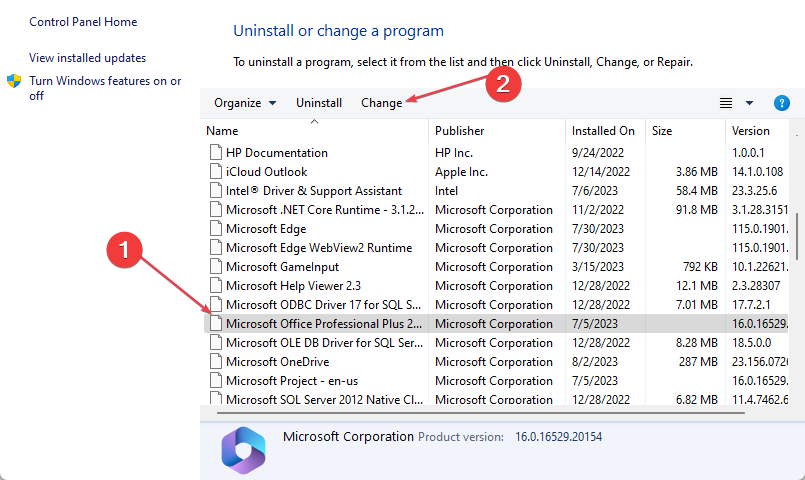Click product version 16.0.16529.20154 in details

[559, 436]
